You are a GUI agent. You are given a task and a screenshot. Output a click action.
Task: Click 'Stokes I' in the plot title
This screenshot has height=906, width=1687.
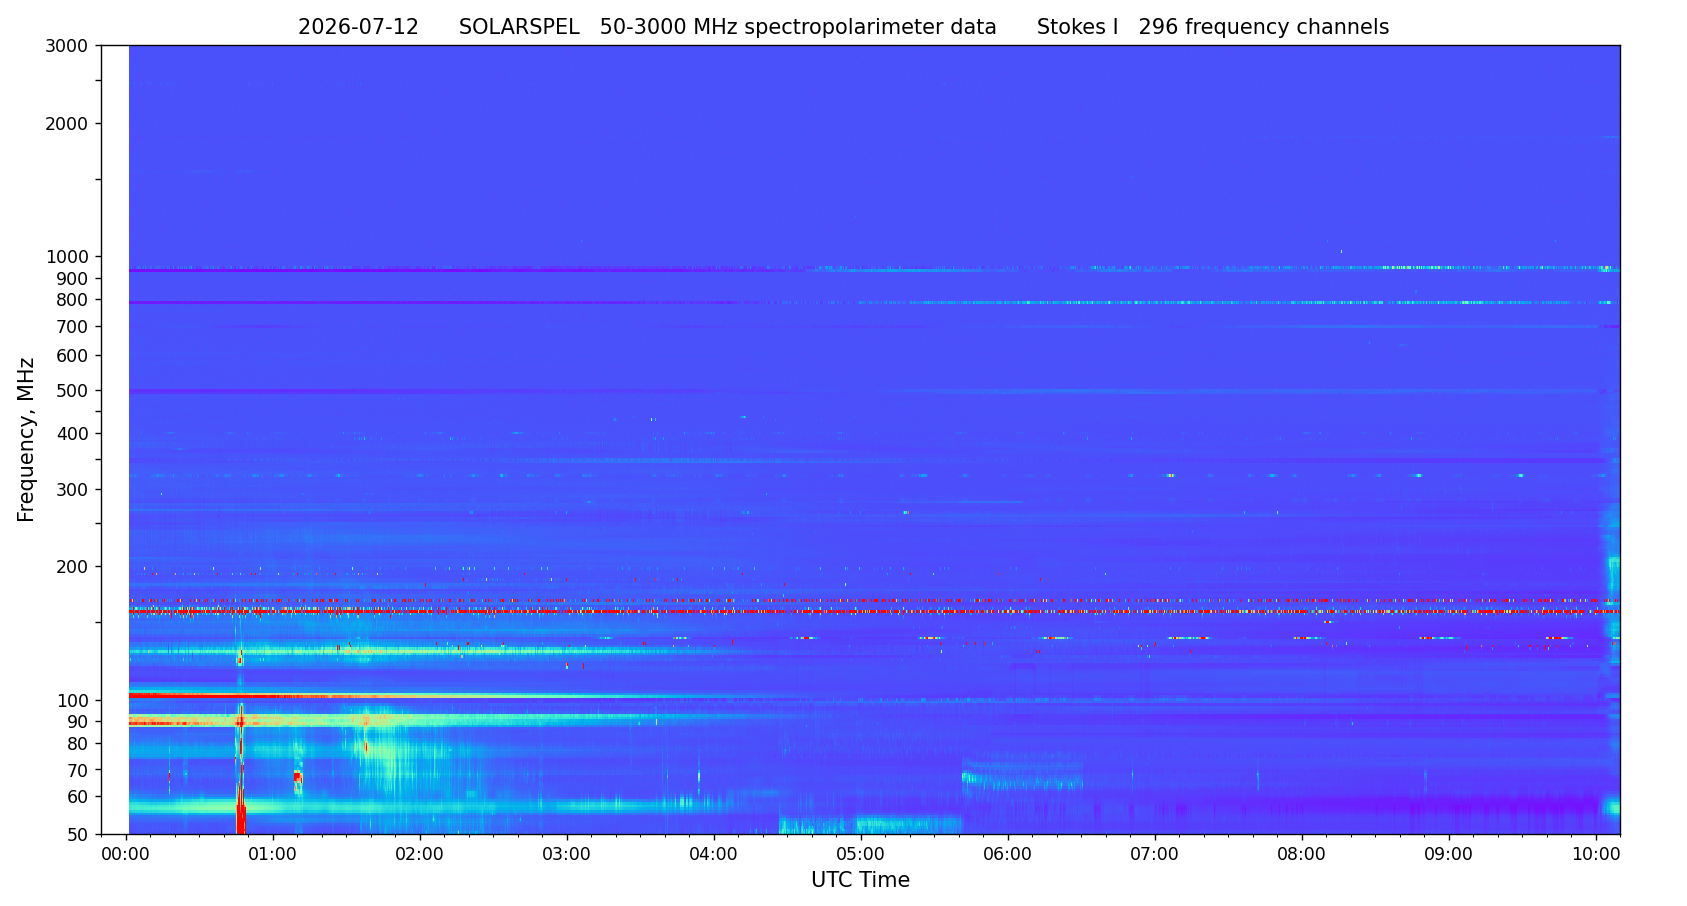[1077, 28]
